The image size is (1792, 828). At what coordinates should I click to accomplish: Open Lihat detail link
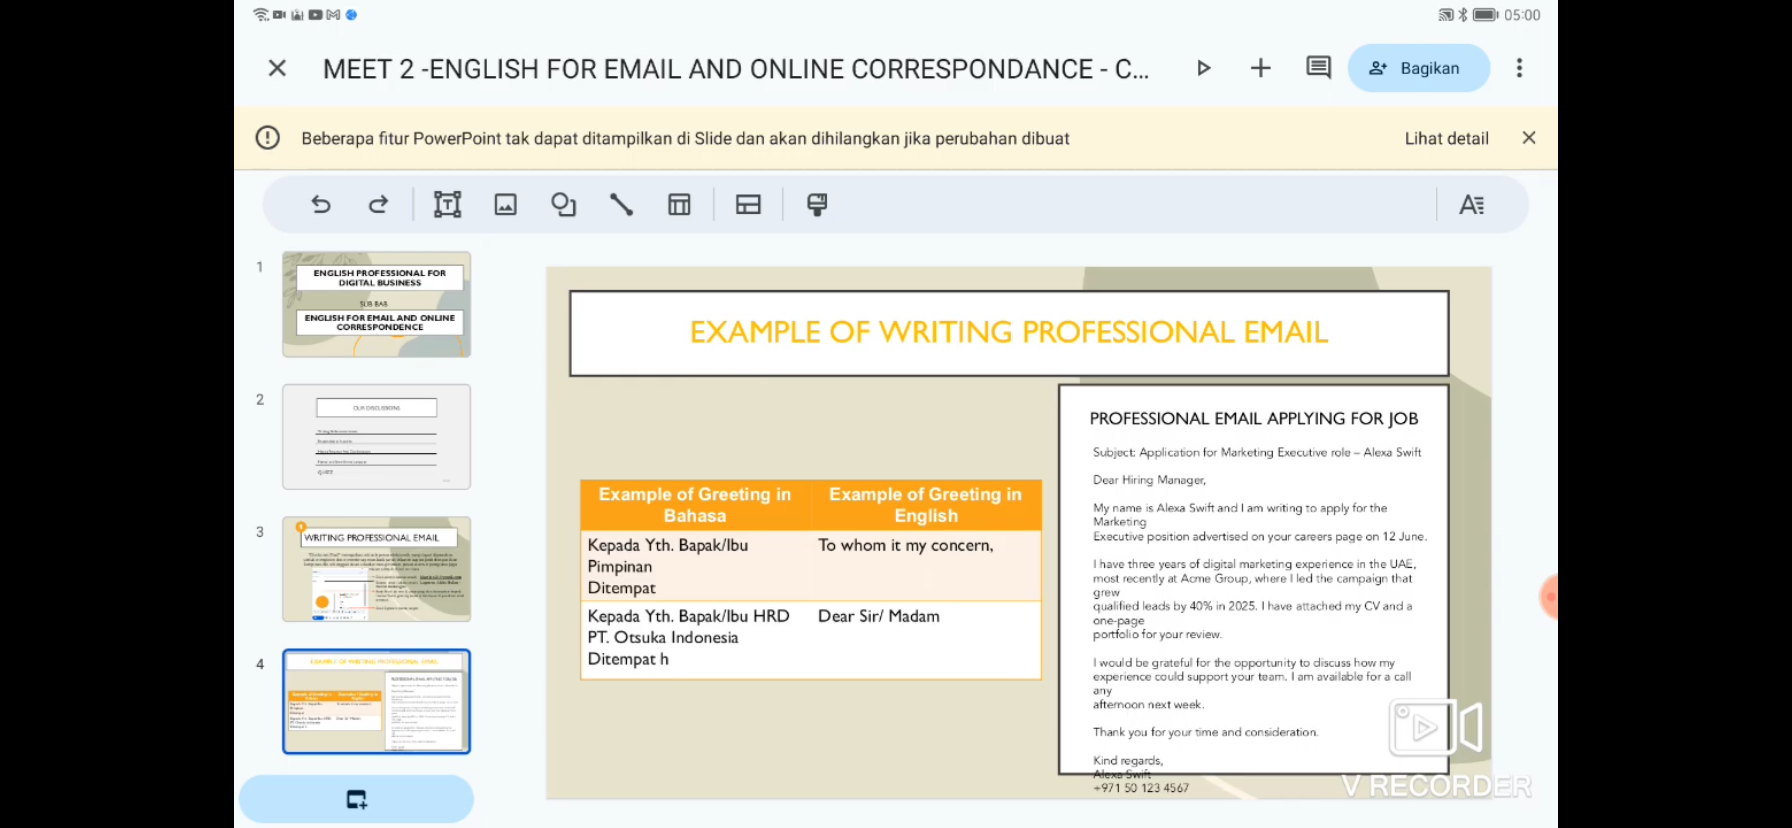(1446, 138)
